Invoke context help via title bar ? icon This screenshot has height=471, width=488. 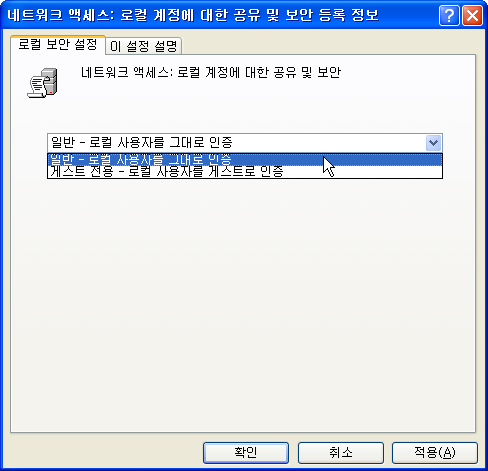(x=449, y=15)
